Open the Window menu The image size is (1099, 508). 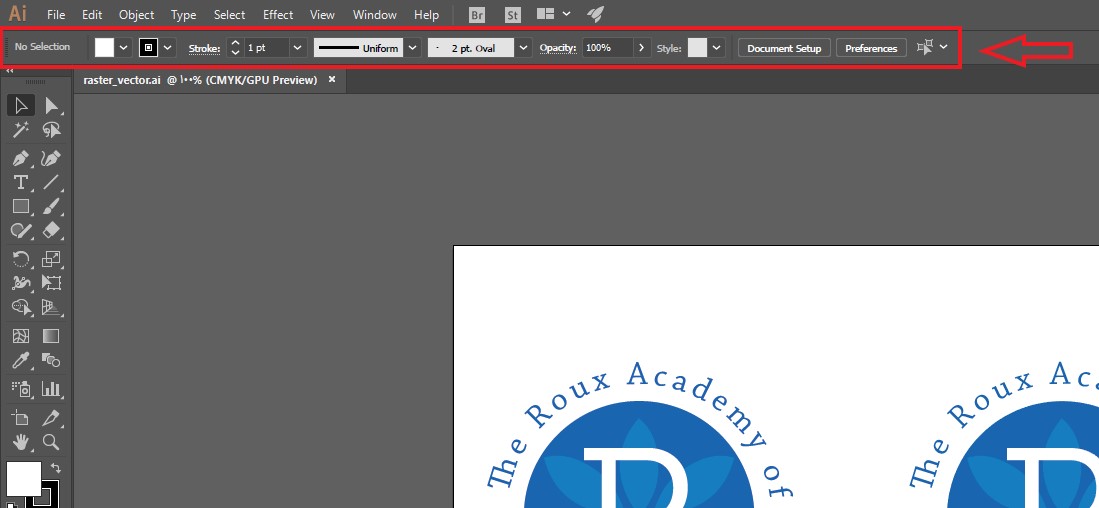[374, 15]
